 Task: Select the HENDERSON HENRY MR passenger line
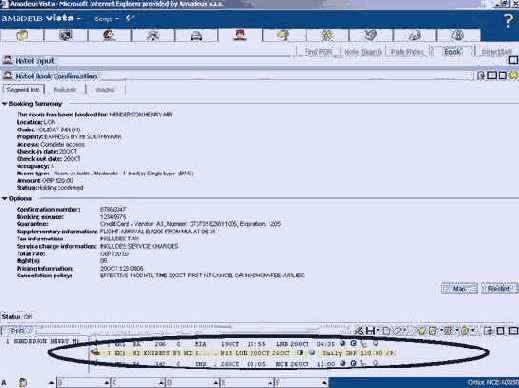(x=43, y=341)
